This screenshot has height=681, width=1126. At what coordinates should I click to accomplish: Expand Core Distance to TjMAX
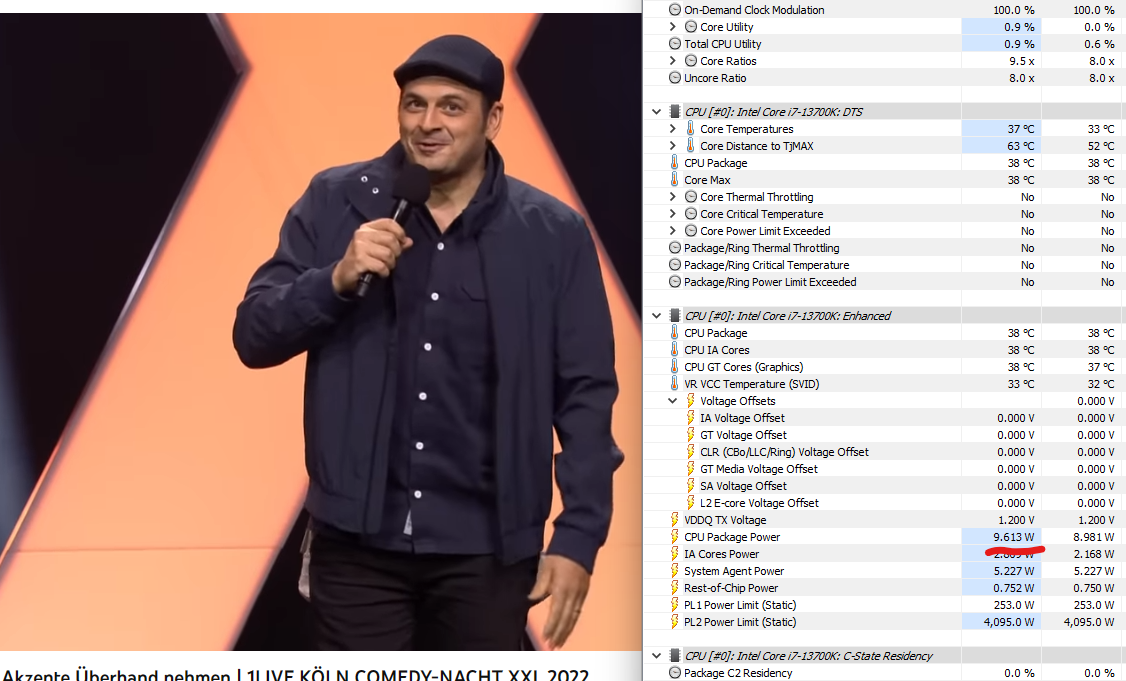pos(673,146)
